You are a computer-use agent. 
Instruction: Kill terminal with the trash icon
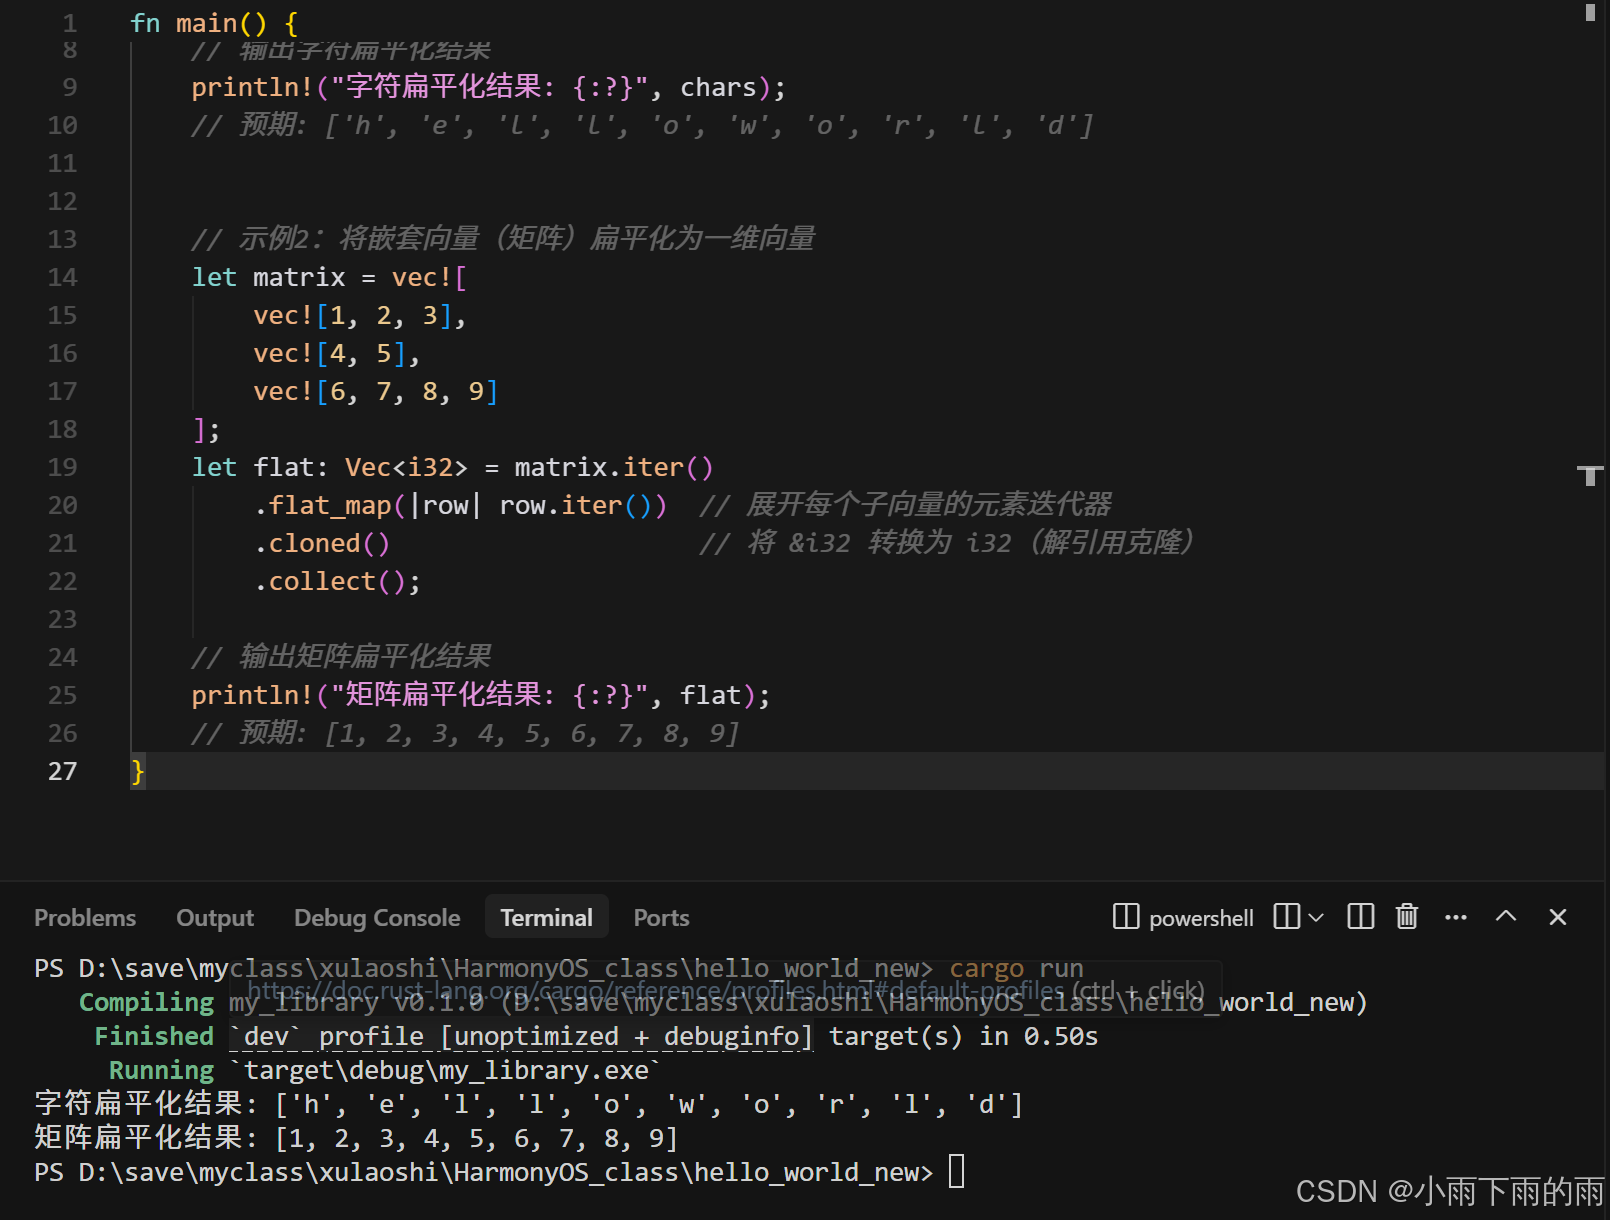pyautogui.click(x=1407, y=917)
